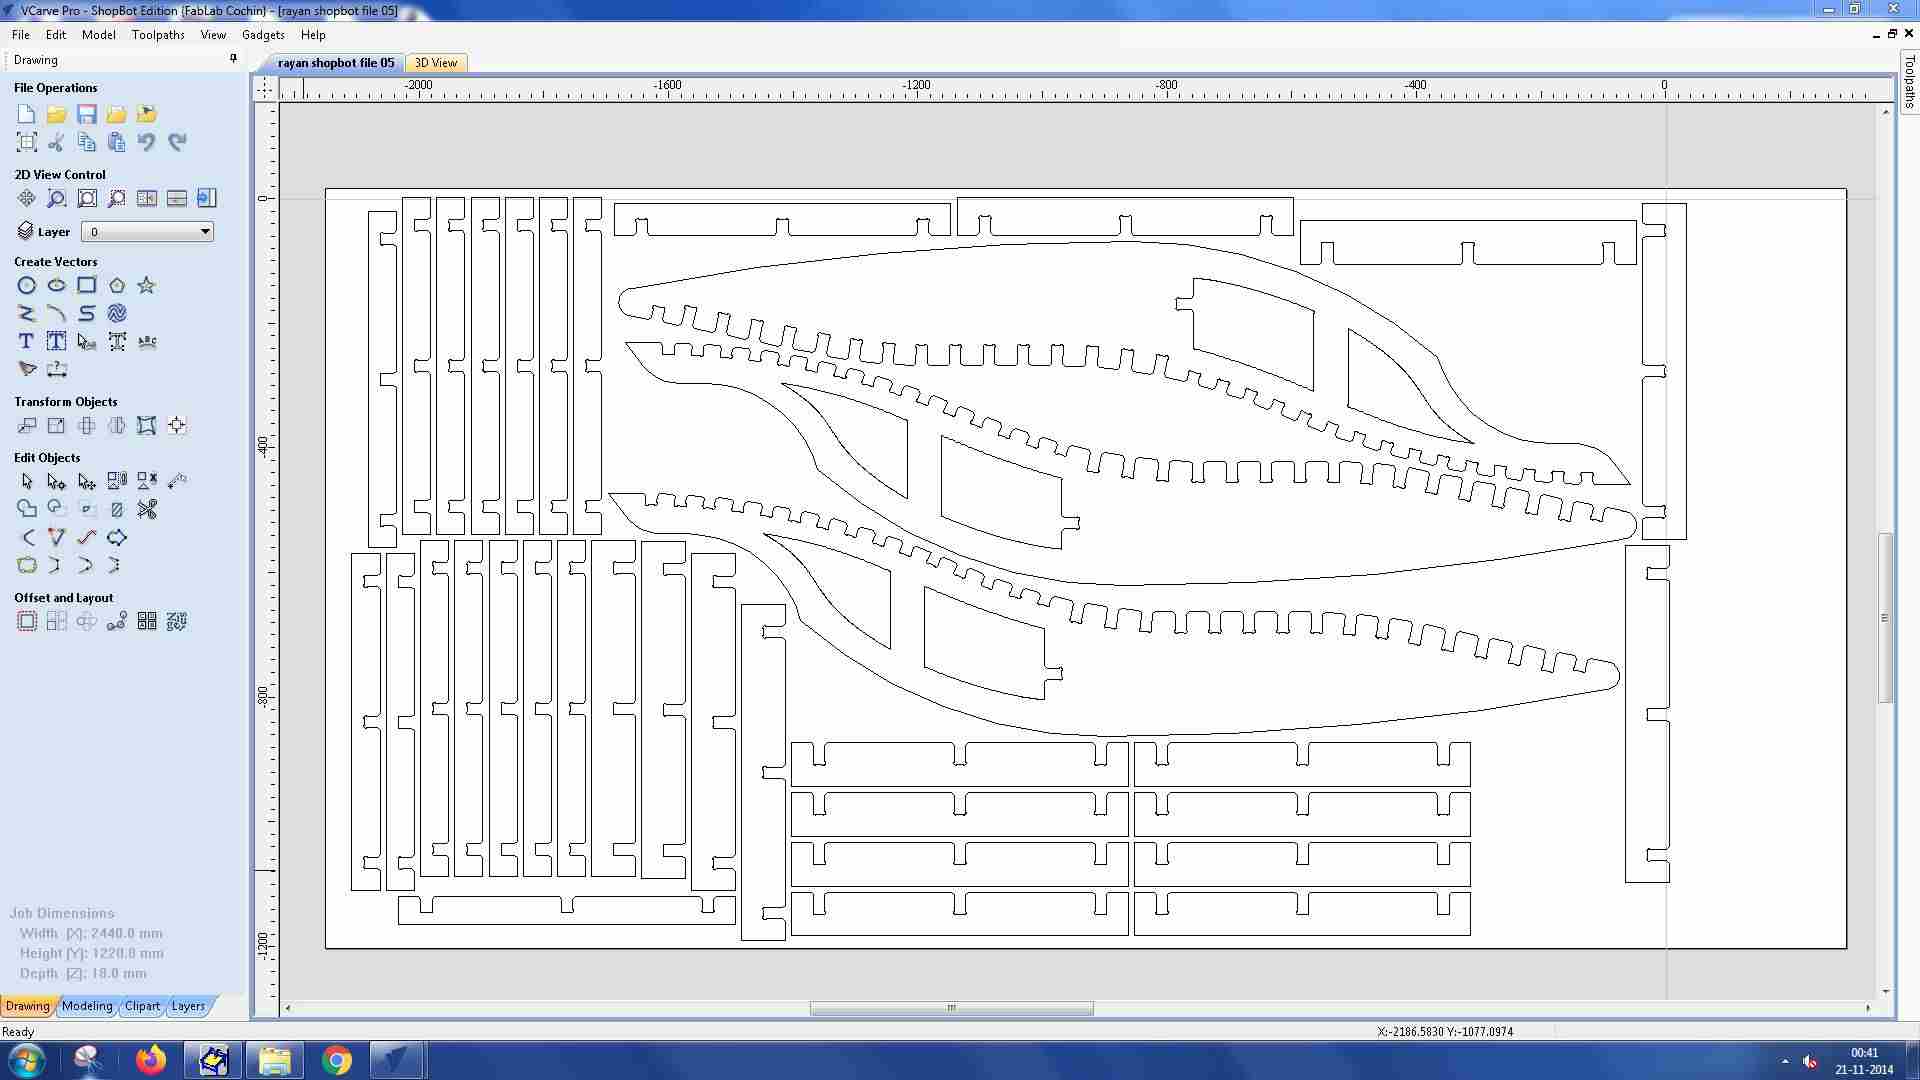Click the Draw Circle tool icon
Viewport: 1920px width, 1080px height.
(27, 286)
